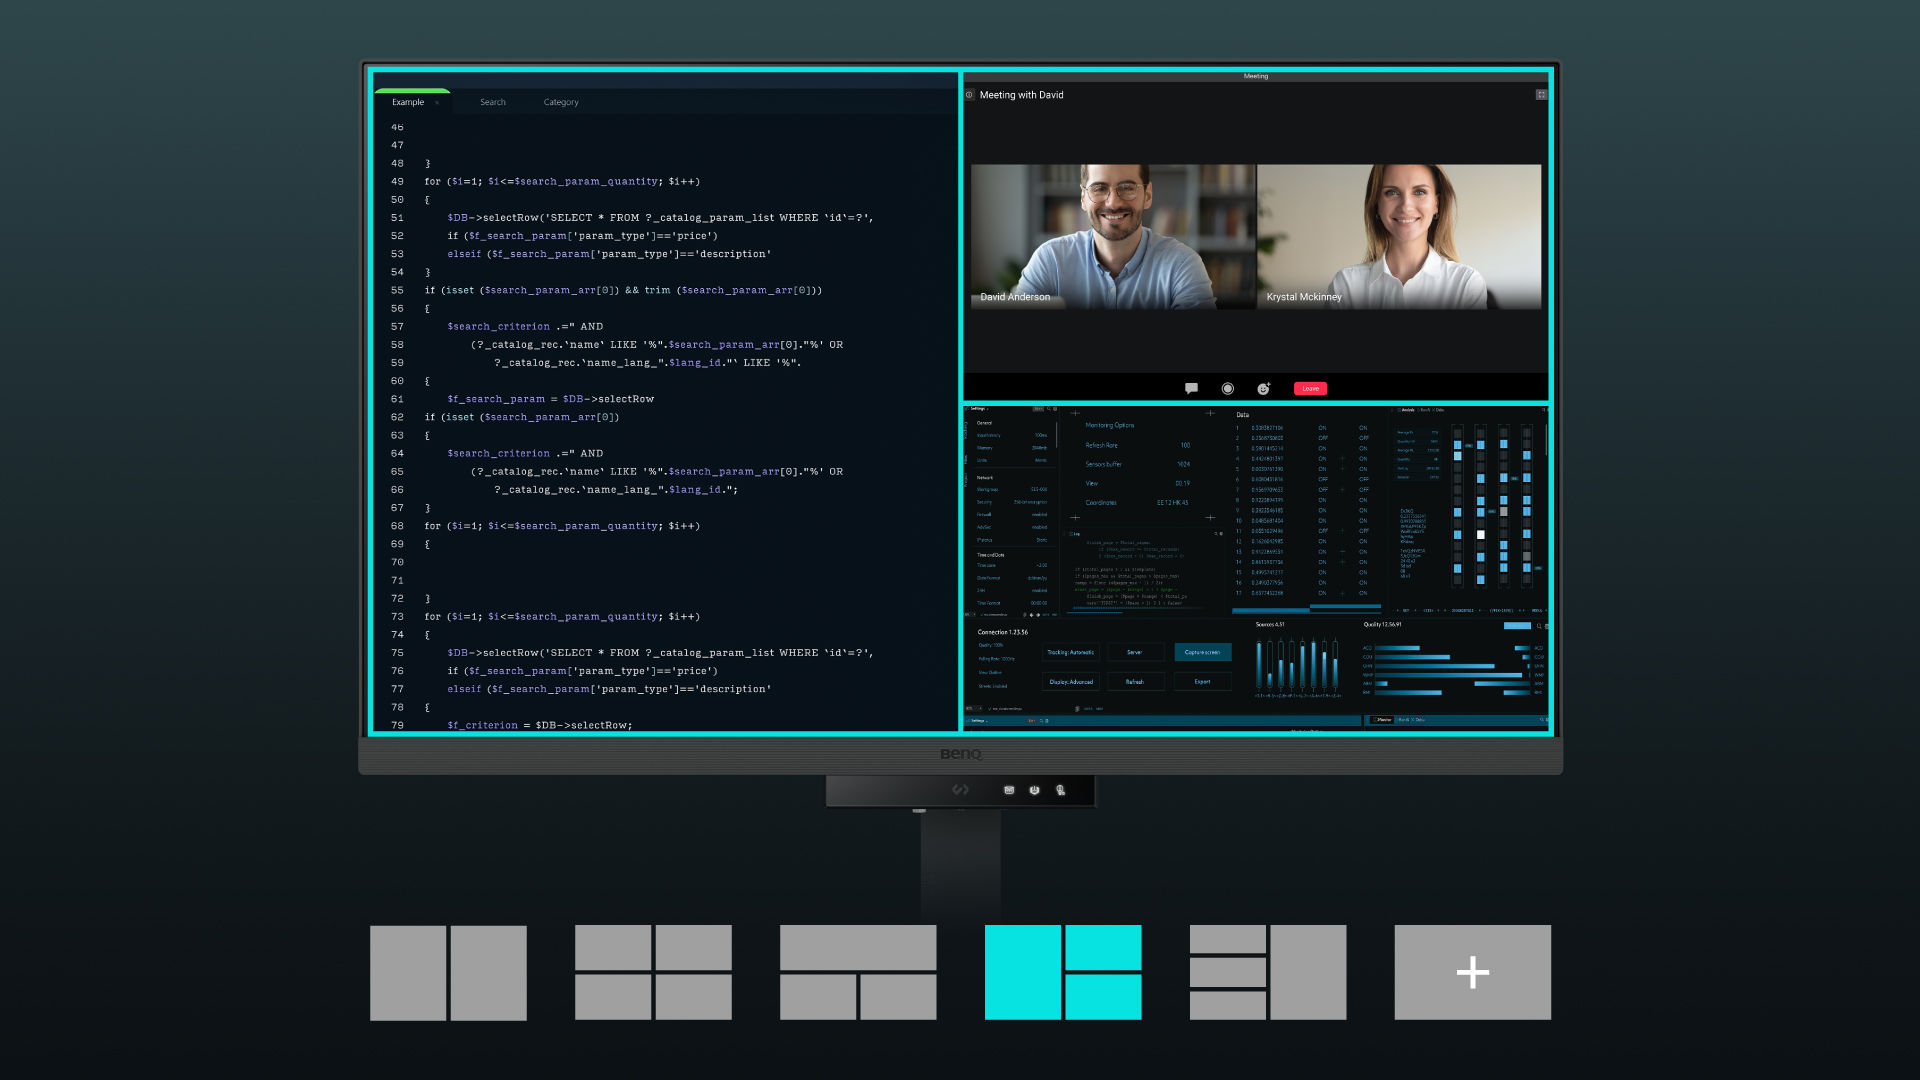1920x1080 pixels.
Task: Choose the wide-top two-bottom layout icon
Action: click(858, 972)
